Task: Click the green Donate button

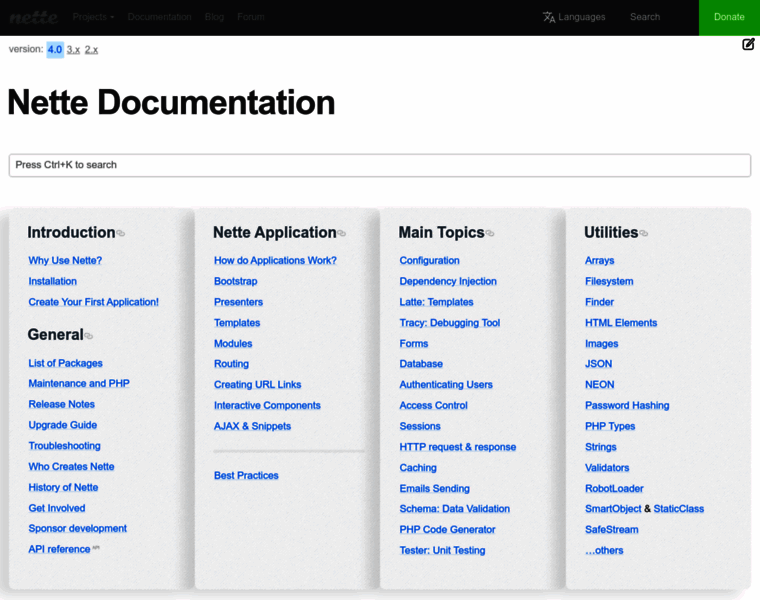Action: coord(729,17)
